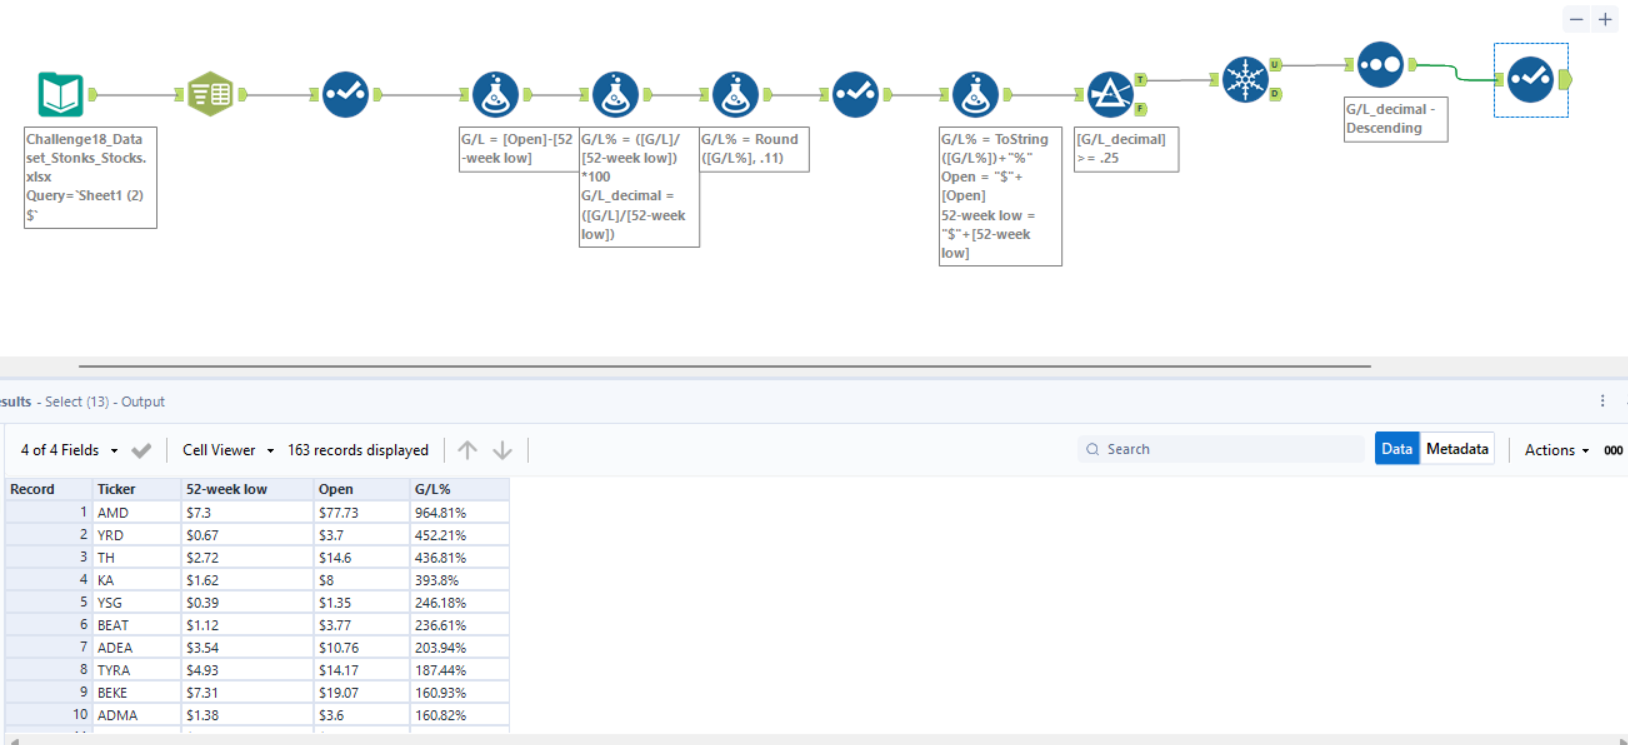Toggle the fields checkmark in results toolbar
Screen dimensions: 1628x745
(x=141, y=451)
